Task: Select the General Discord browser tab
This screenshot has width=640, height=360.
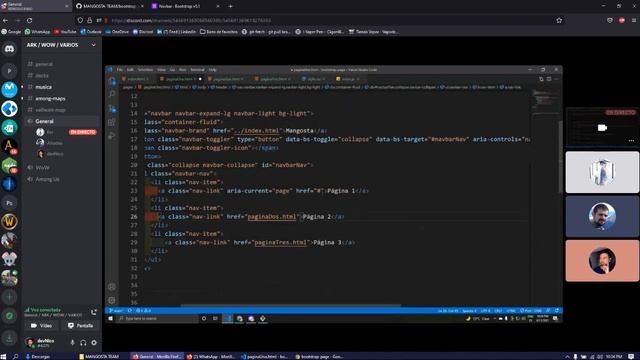Action: [35, 6]
